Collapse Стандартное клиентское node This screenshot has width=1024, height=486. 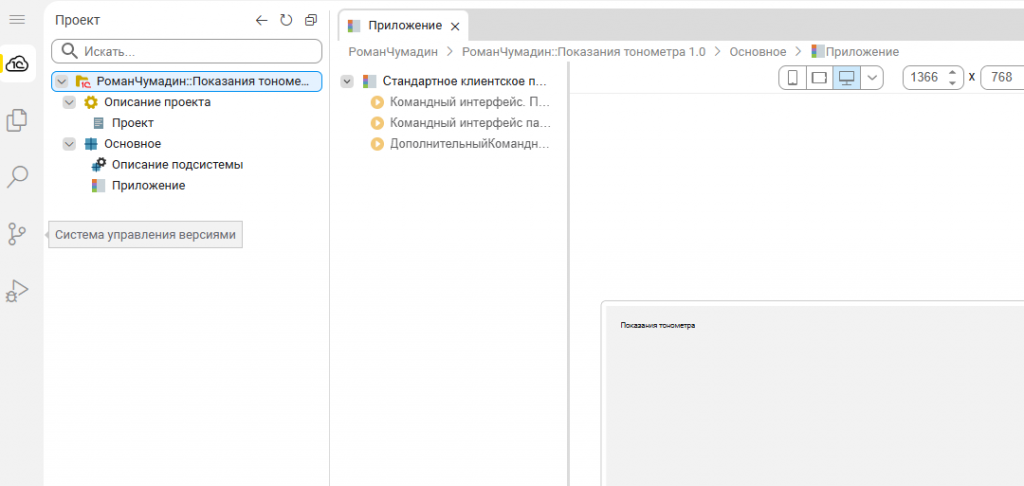click(348, 82)
